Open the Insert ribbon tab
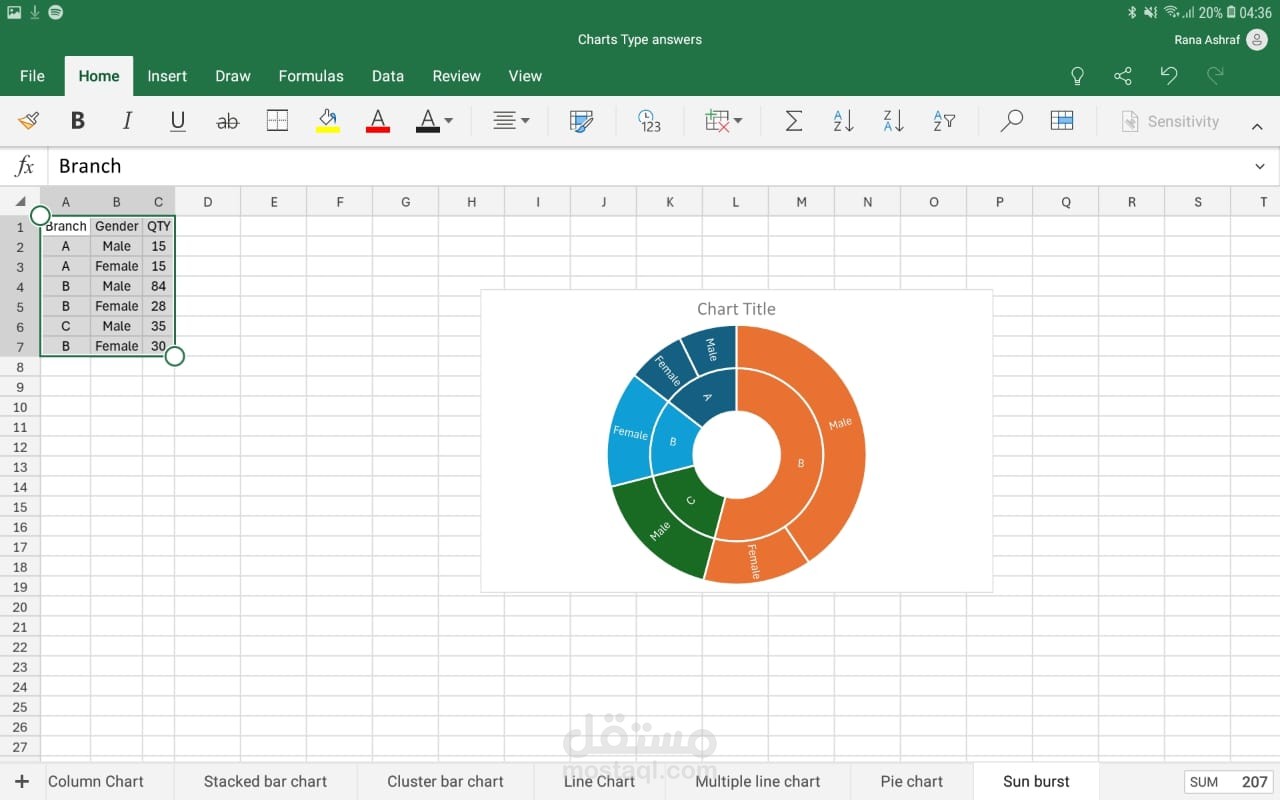Viewport: 1280px width, 800px height. point(167,76)
